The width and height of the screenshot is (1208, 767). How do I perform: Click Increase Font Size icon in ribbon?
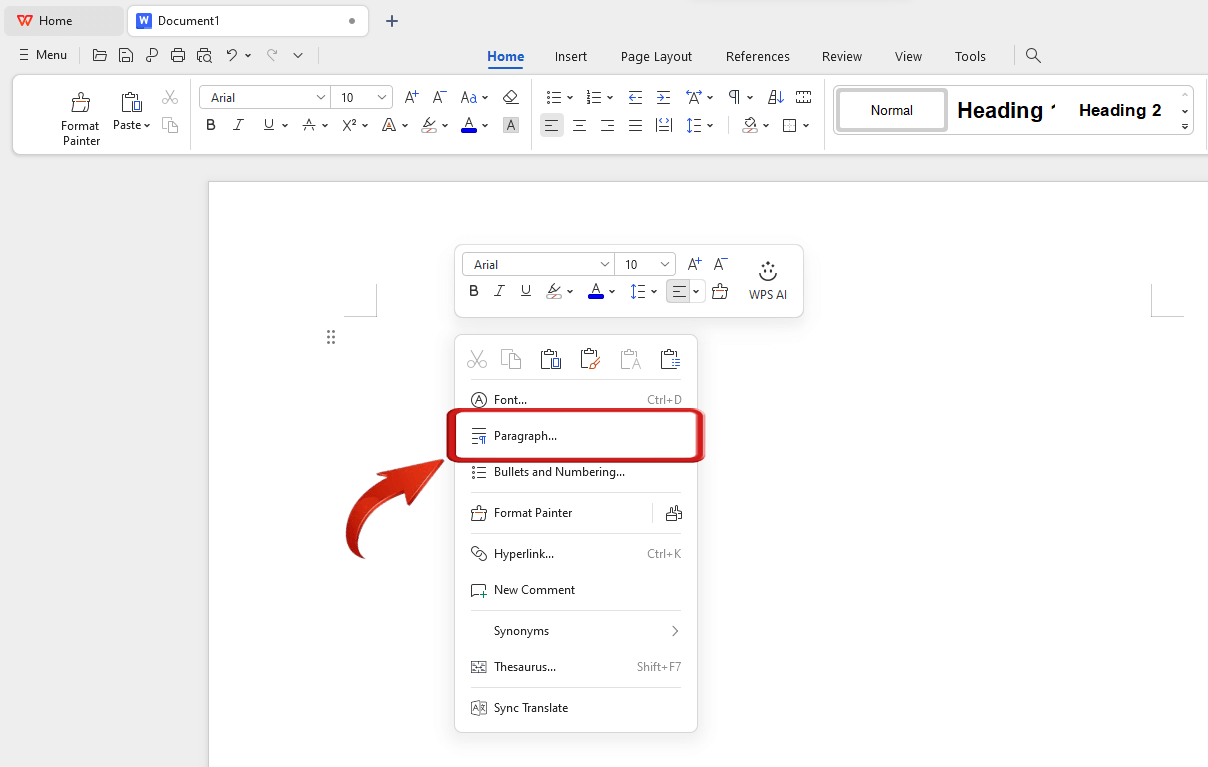(412, 97)
